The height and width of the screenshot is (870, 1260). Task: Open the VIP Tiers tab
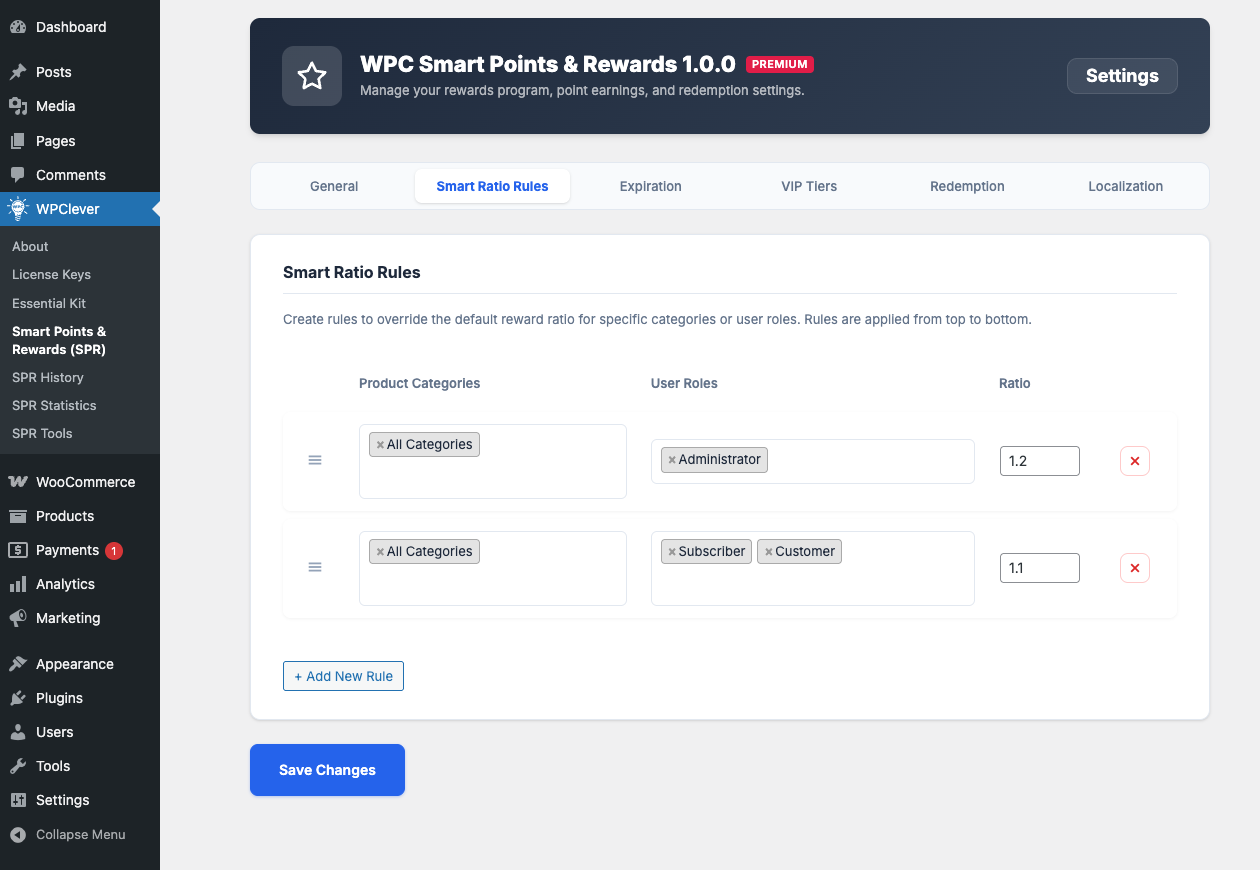[809, 186]
